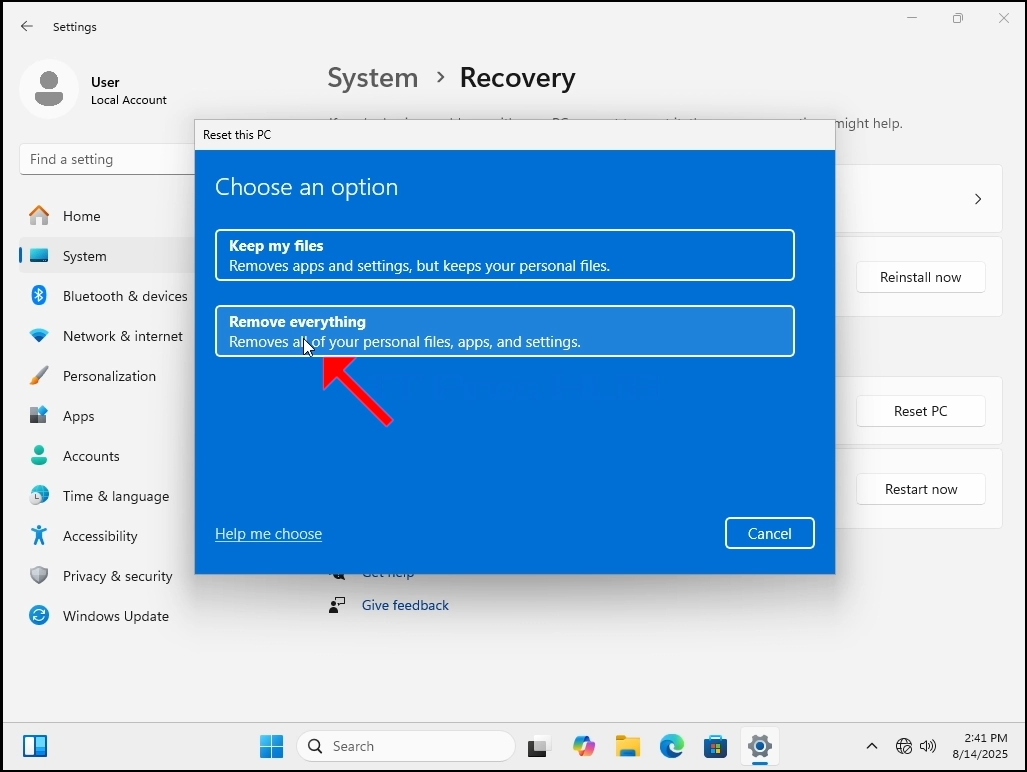The width and height of the screenshot is (1027, 772).
Task: Open Time & language settings
Action: 108,496
